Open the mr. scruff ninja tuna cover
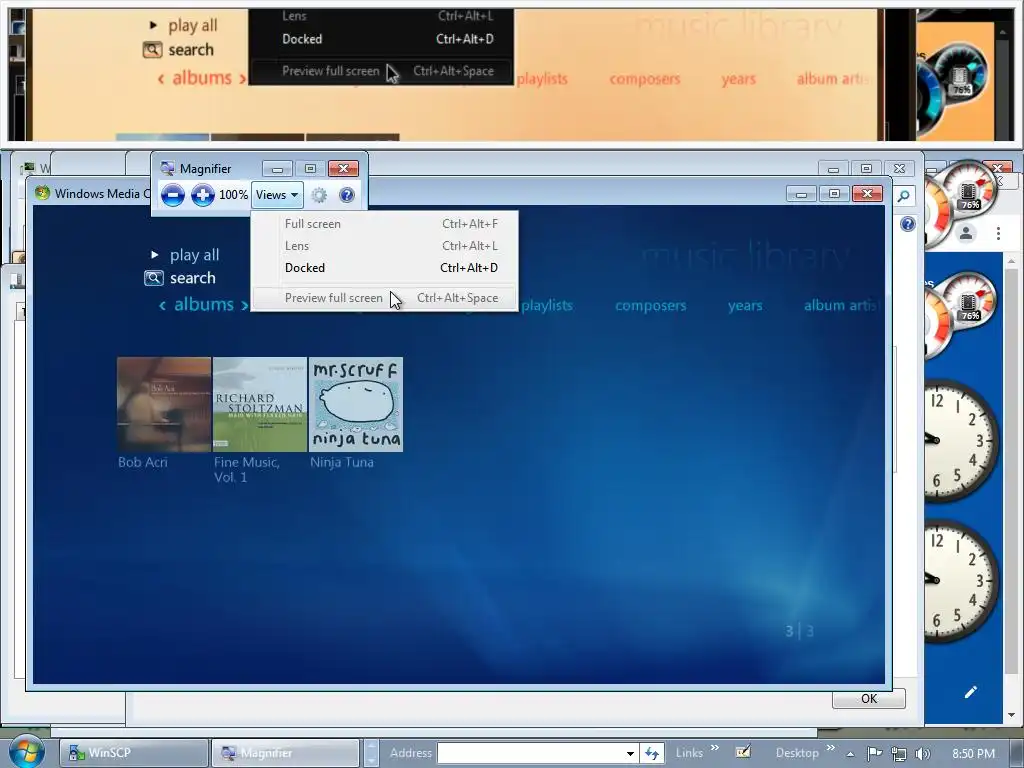The height and width of the screenshot is (768, 1024). pyautogui.click(x=356, y=404)
